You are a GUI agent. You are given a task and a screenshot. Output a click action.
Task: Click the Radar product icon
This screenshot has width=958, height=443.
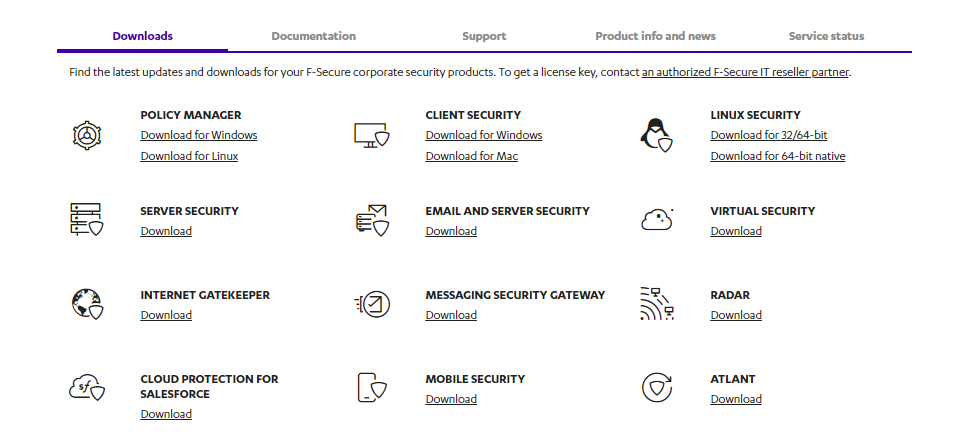[655, 302]
